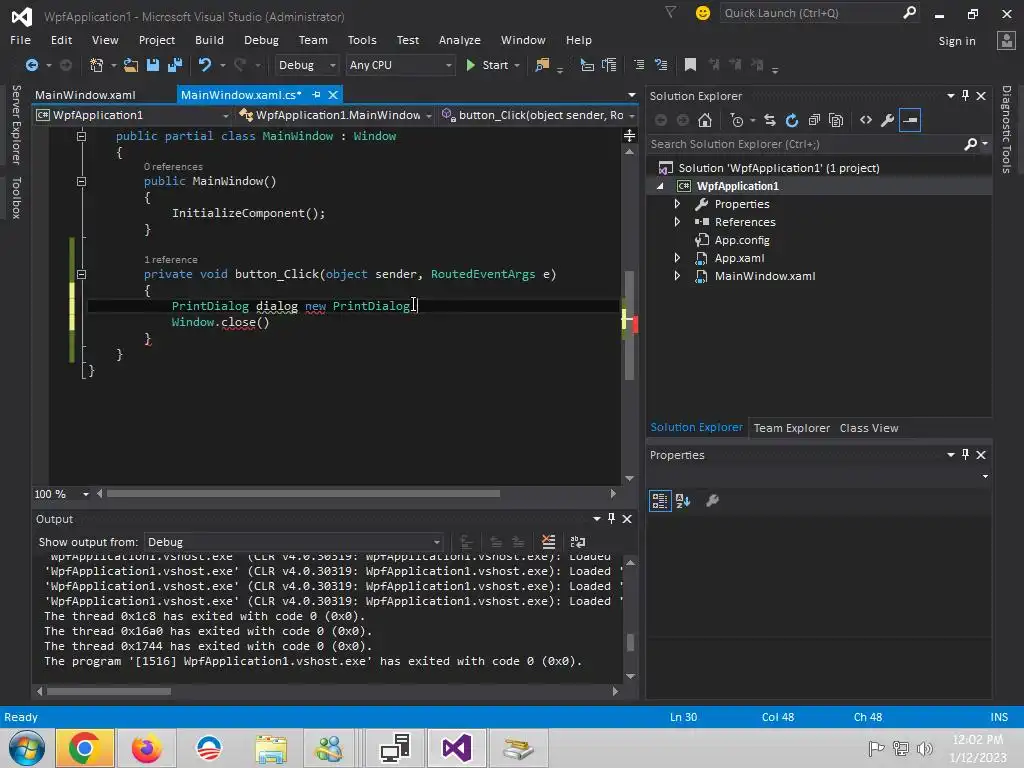Click the feedback smiley icon
This screenshot has width=1024, height=768.
tap(703, 13)
